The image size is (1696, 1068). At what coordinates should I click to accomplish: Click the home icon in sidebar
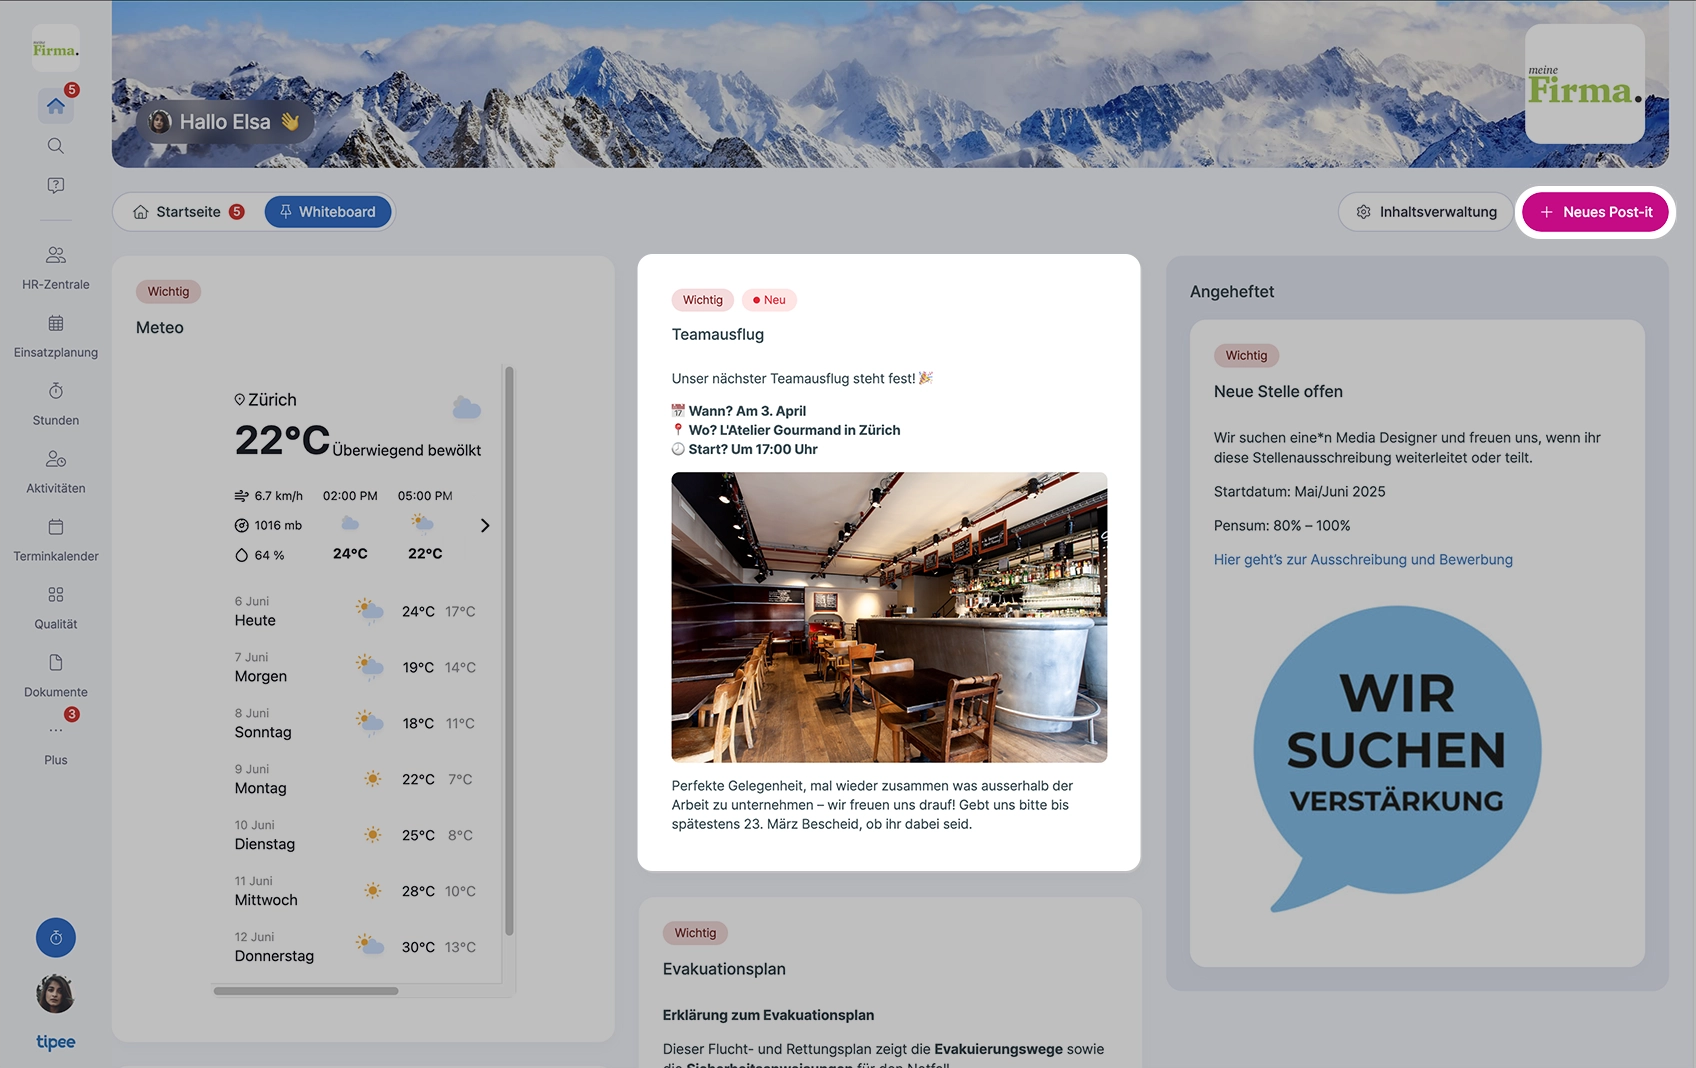coord(55,106)
